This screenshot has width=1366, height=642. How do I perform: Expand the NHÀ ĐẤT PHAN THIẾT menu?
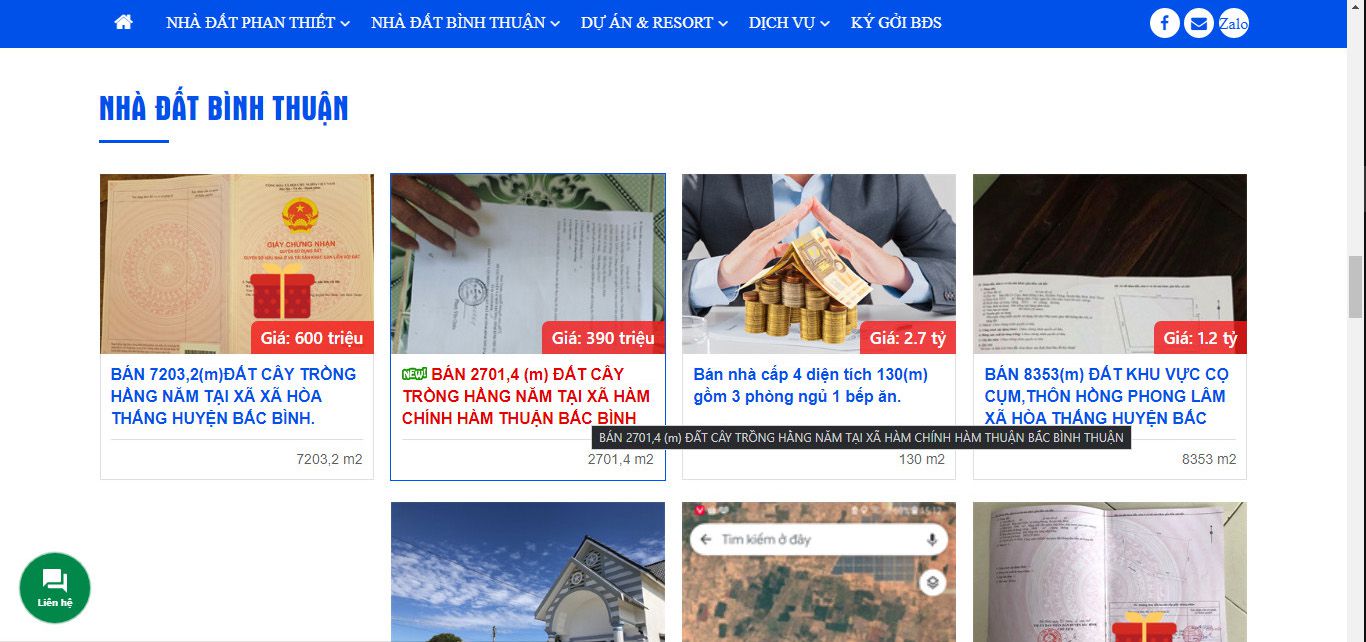point(258,23)
